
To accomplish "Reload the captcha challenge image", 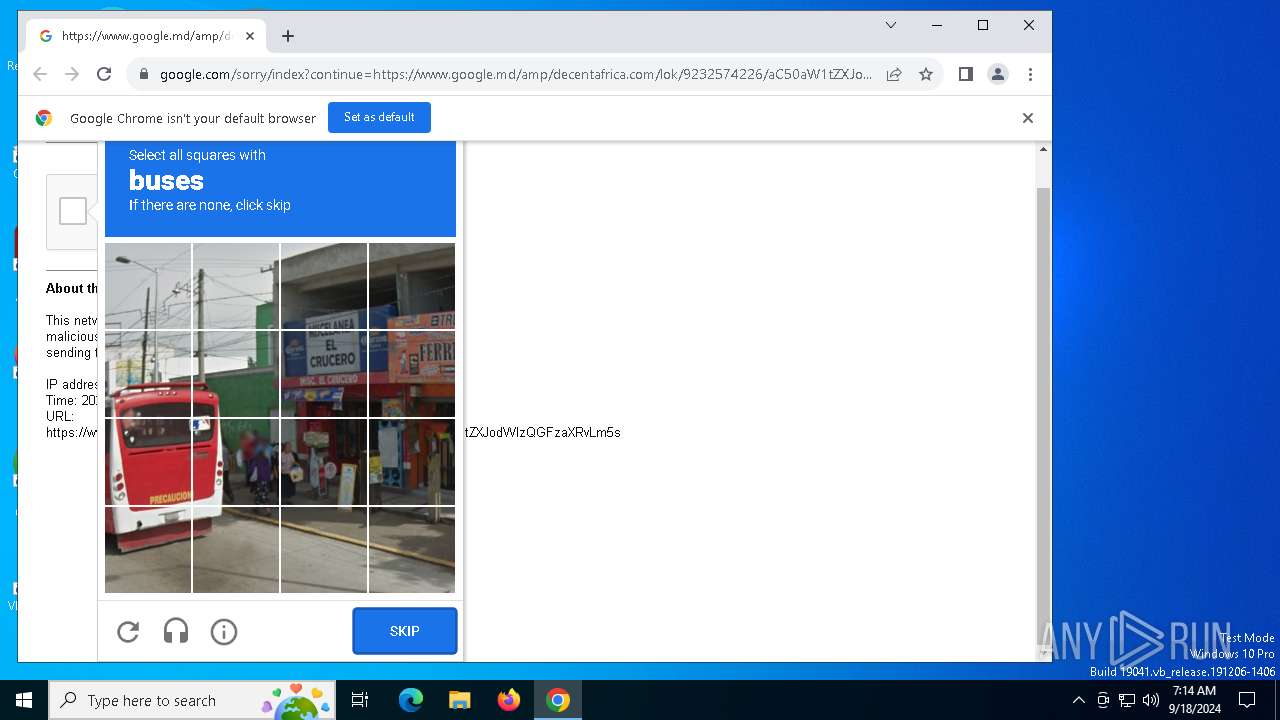I will (128, 631).
